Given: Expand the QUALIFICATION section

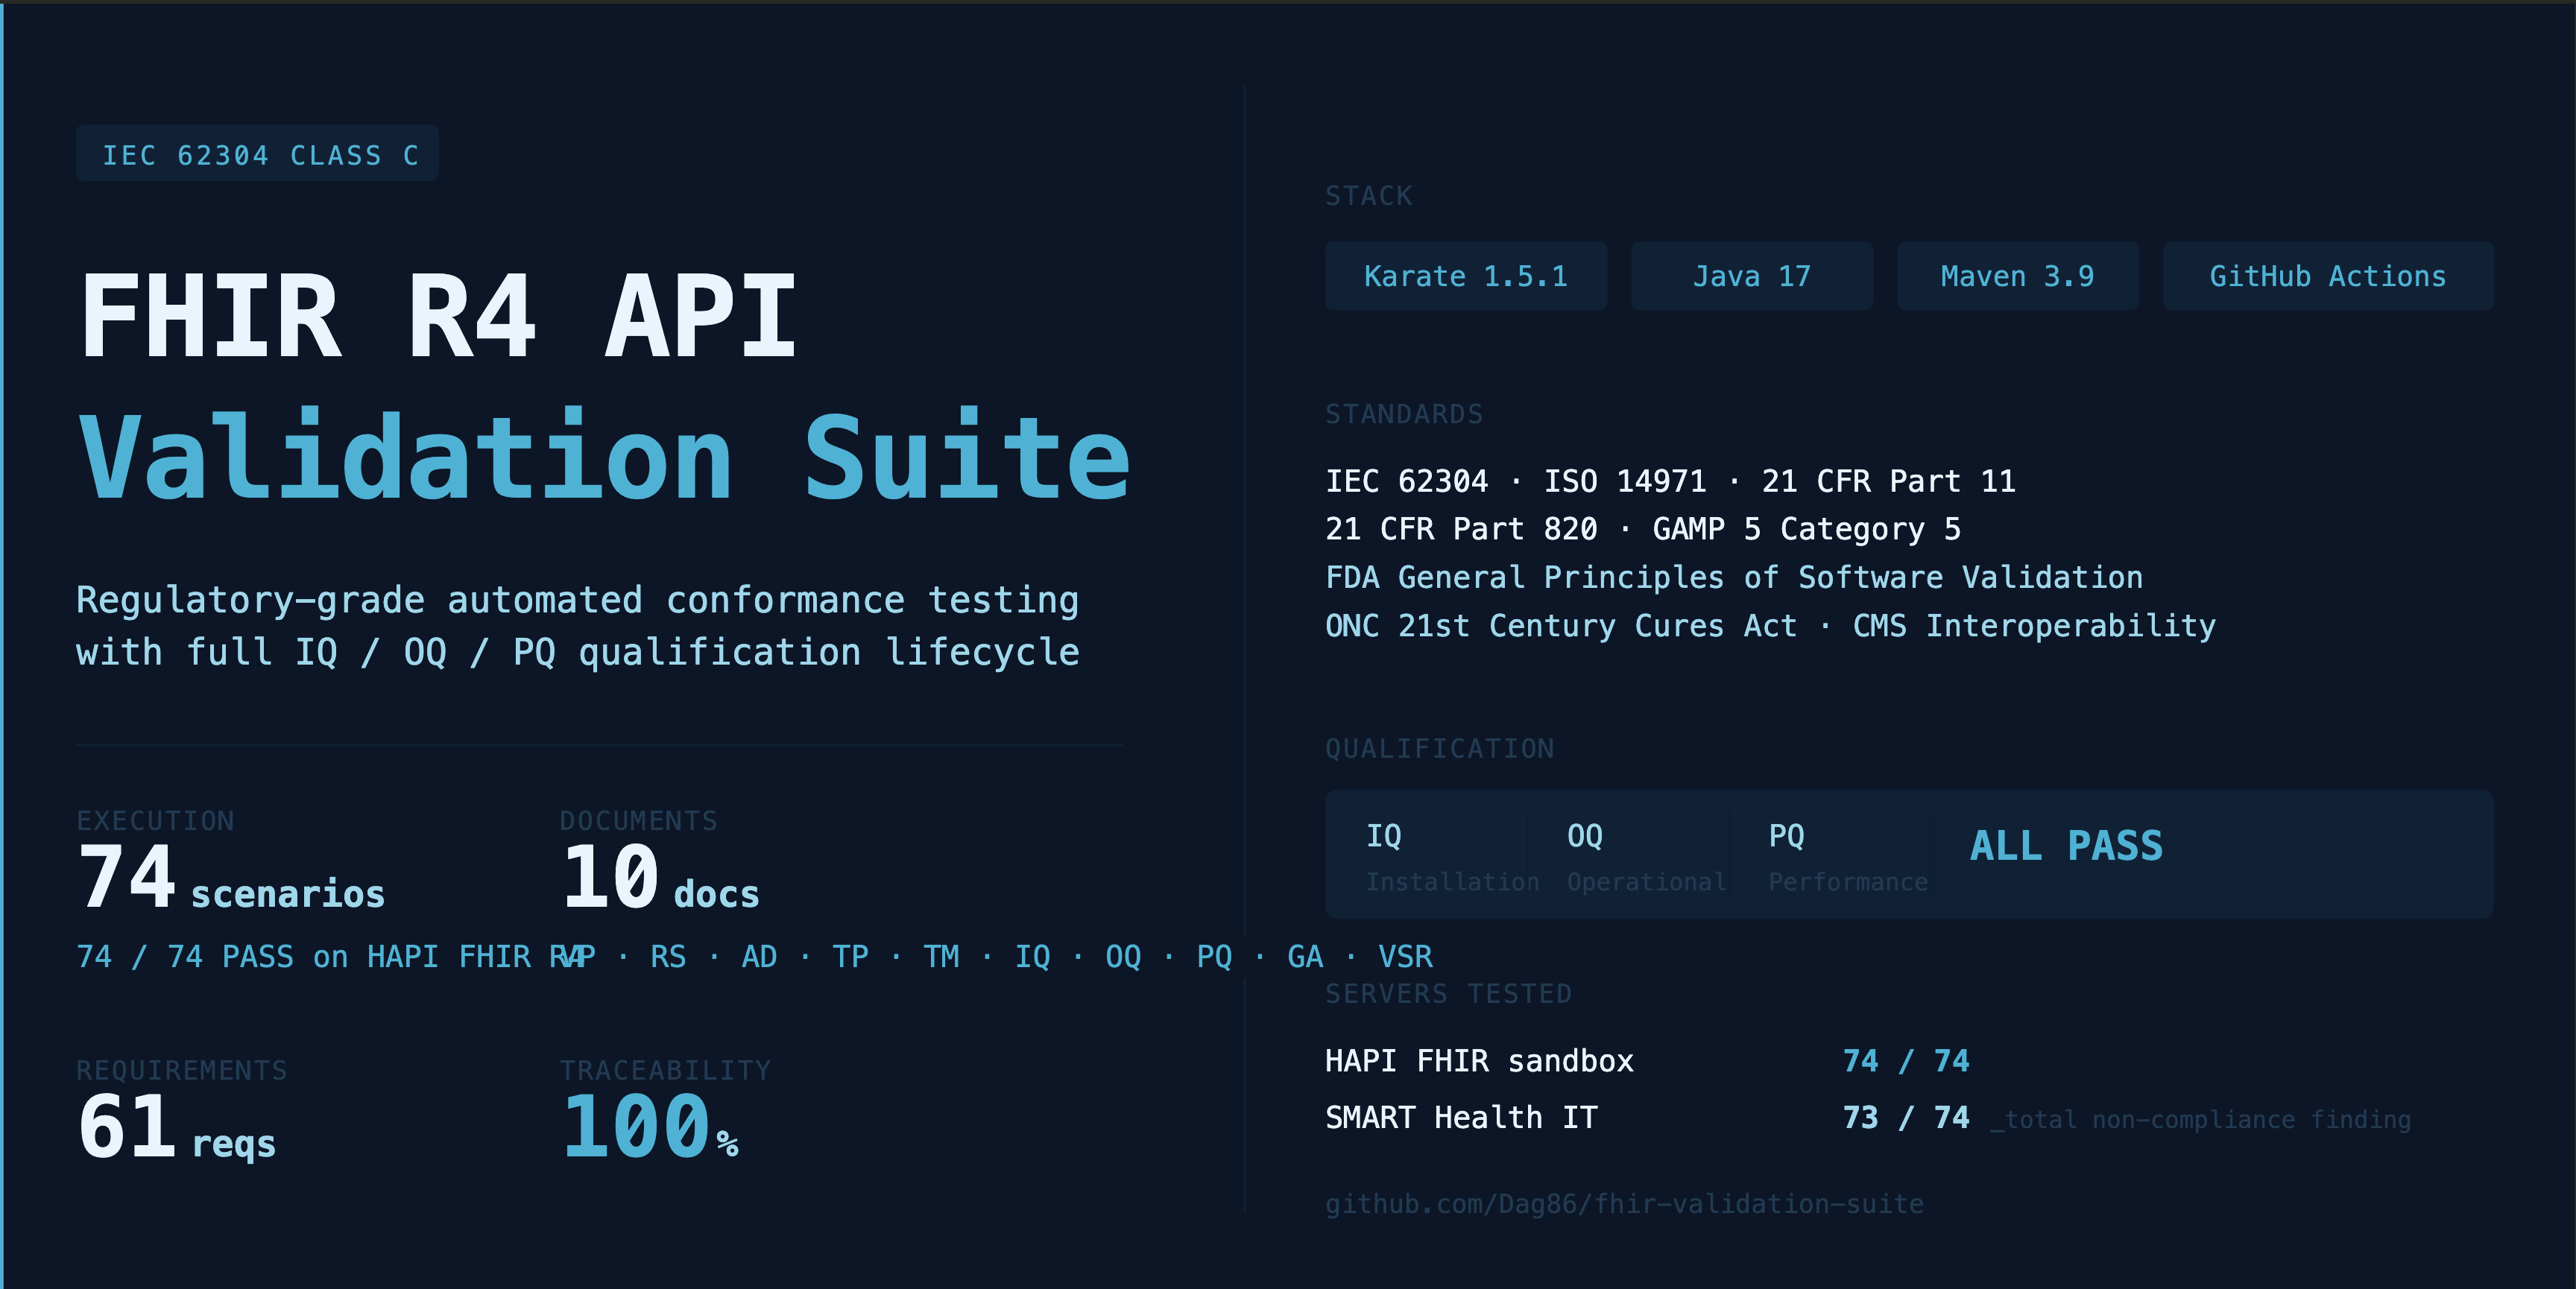Looking at the screenshot, I should point(1440,748).
